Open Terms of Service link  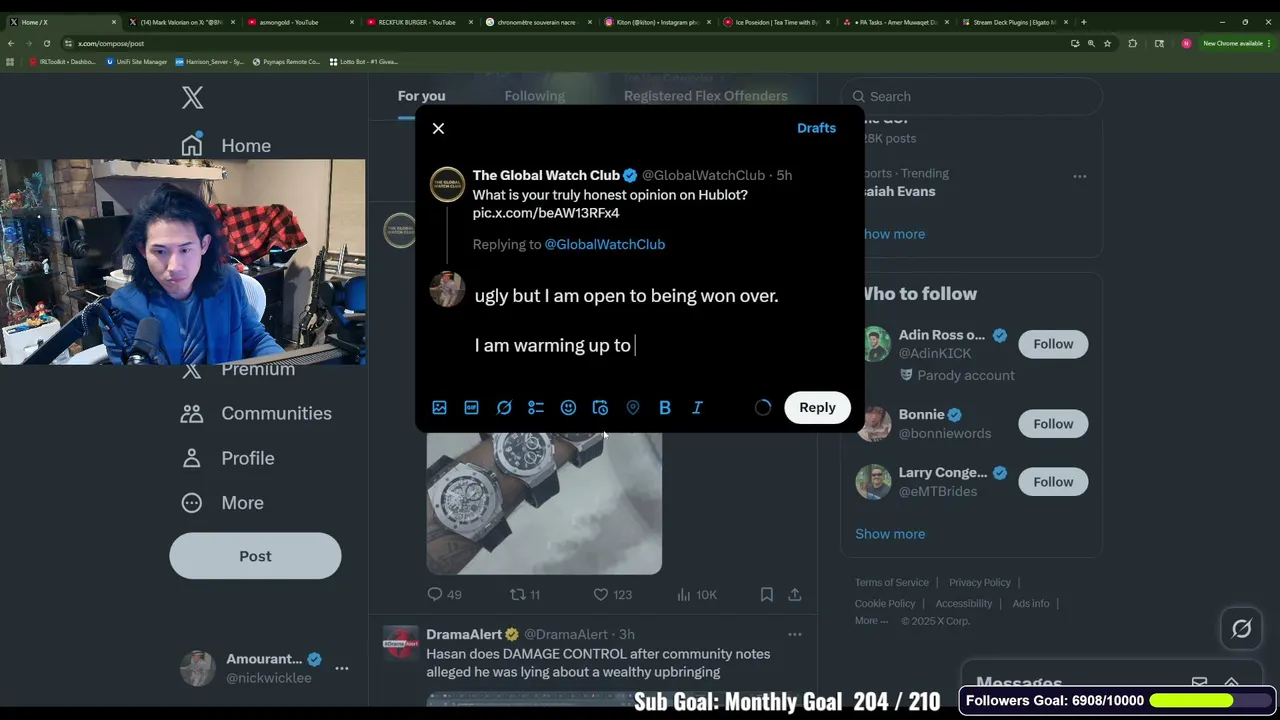(x=891, y=583)
